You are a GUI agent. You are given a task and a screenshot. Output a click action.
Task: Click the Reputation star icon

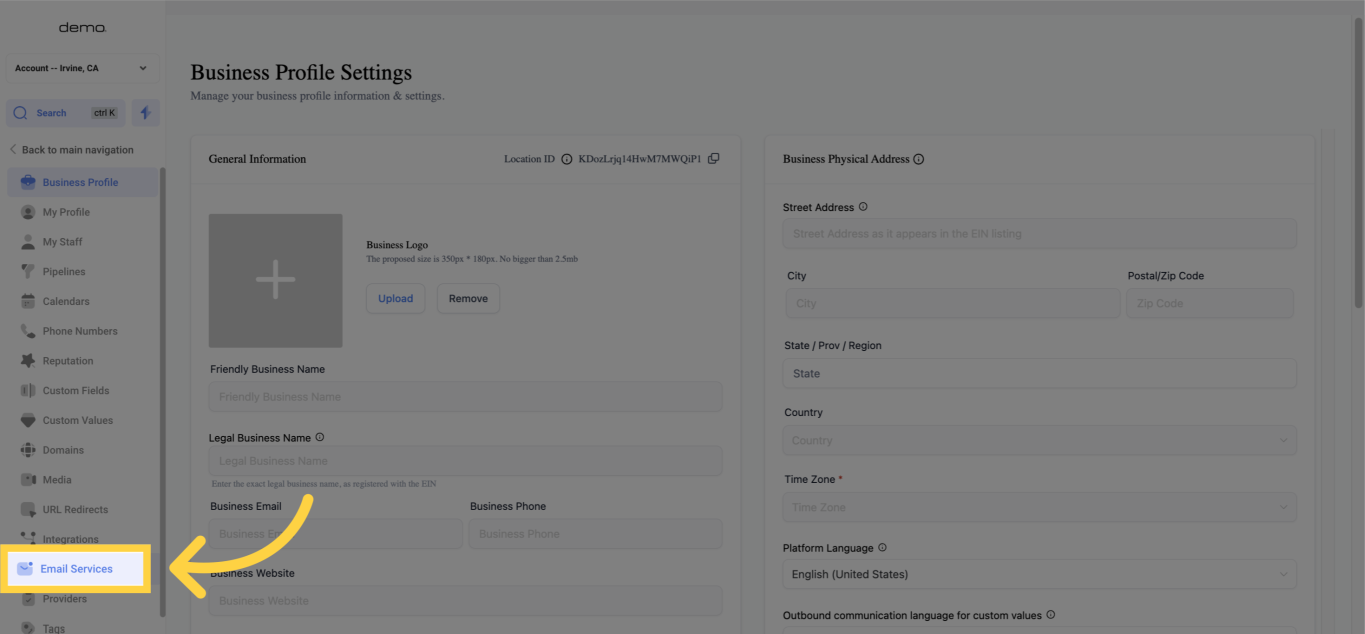[x=28, y=361]
